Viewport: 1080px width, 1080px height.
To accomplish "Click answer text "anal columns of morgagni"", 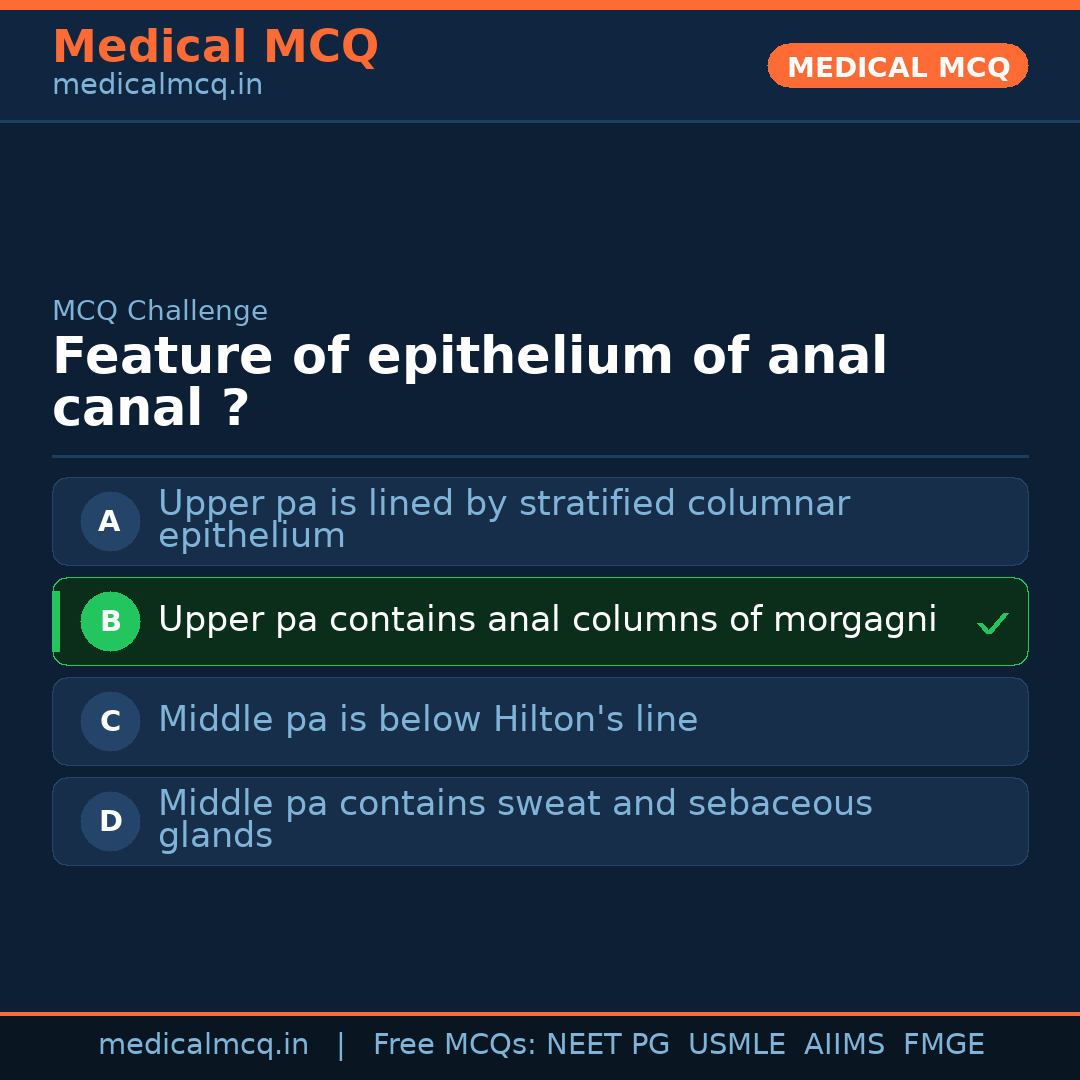I will point(547,620).
